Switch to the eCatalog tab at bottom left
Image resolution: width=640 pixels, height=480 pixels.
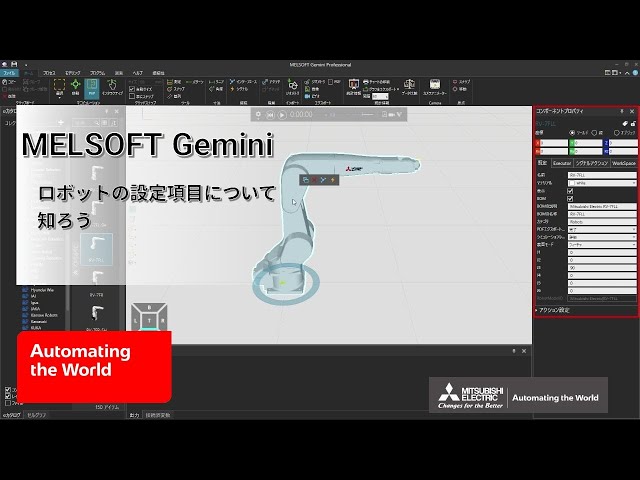(x=12, y=415)
